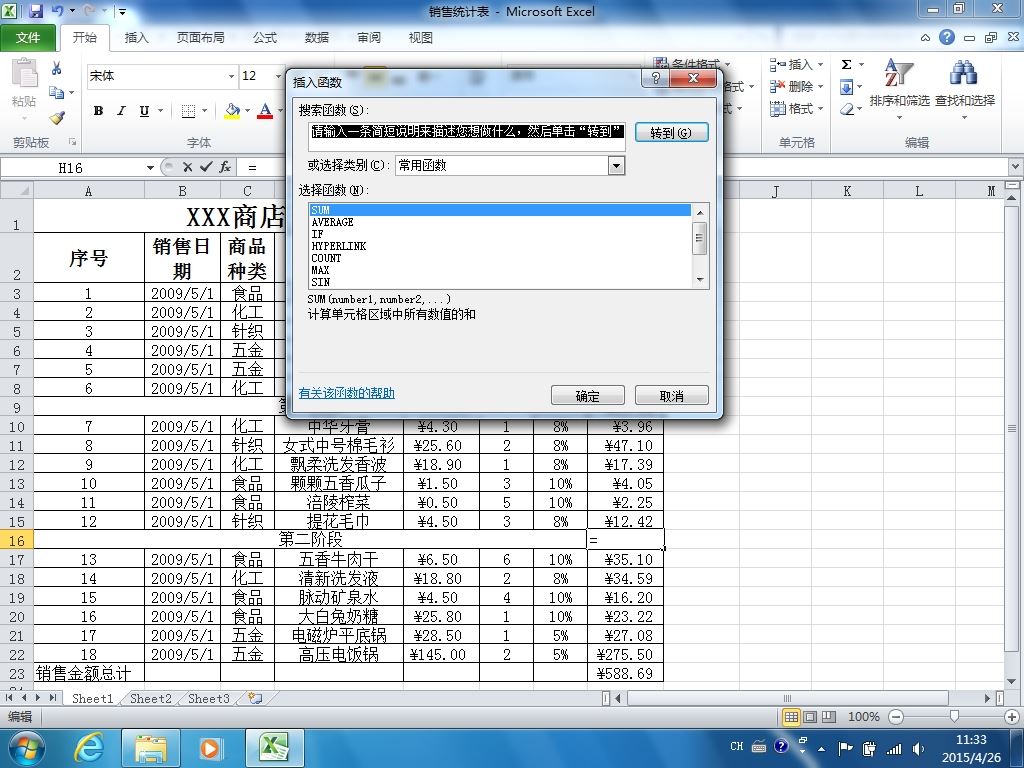Viewport: 1024px width, 768px height.
Task: Open Internet Explorer from taskbar
Action: pyautogui.click(x=89, y=748)
